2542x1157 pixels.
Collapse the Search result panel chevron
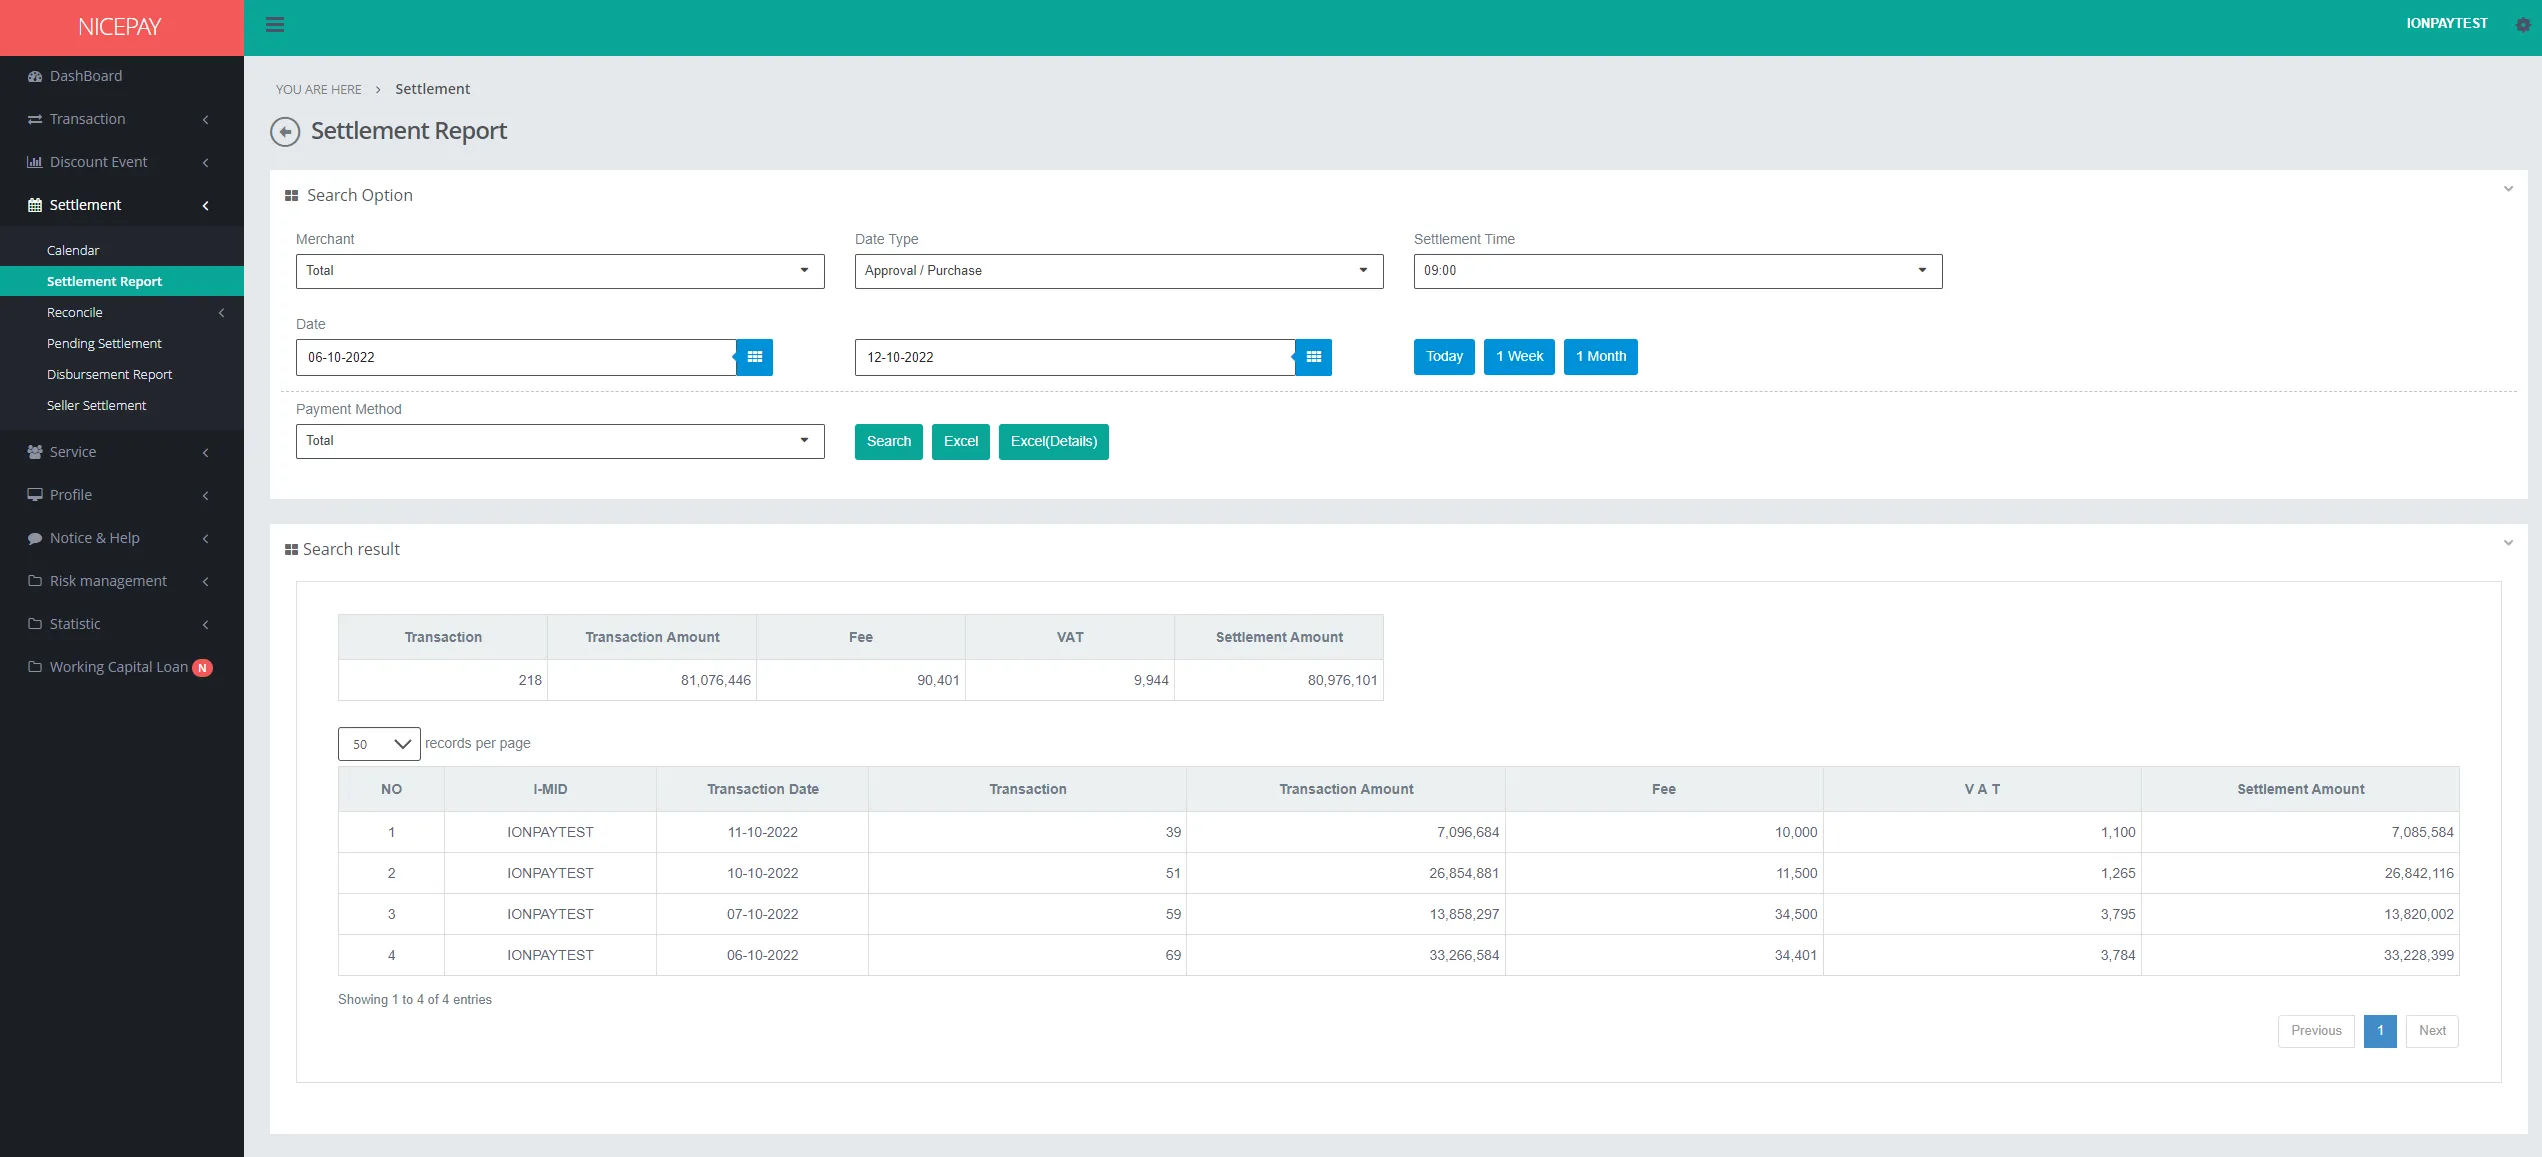(x=2508, y=543)
